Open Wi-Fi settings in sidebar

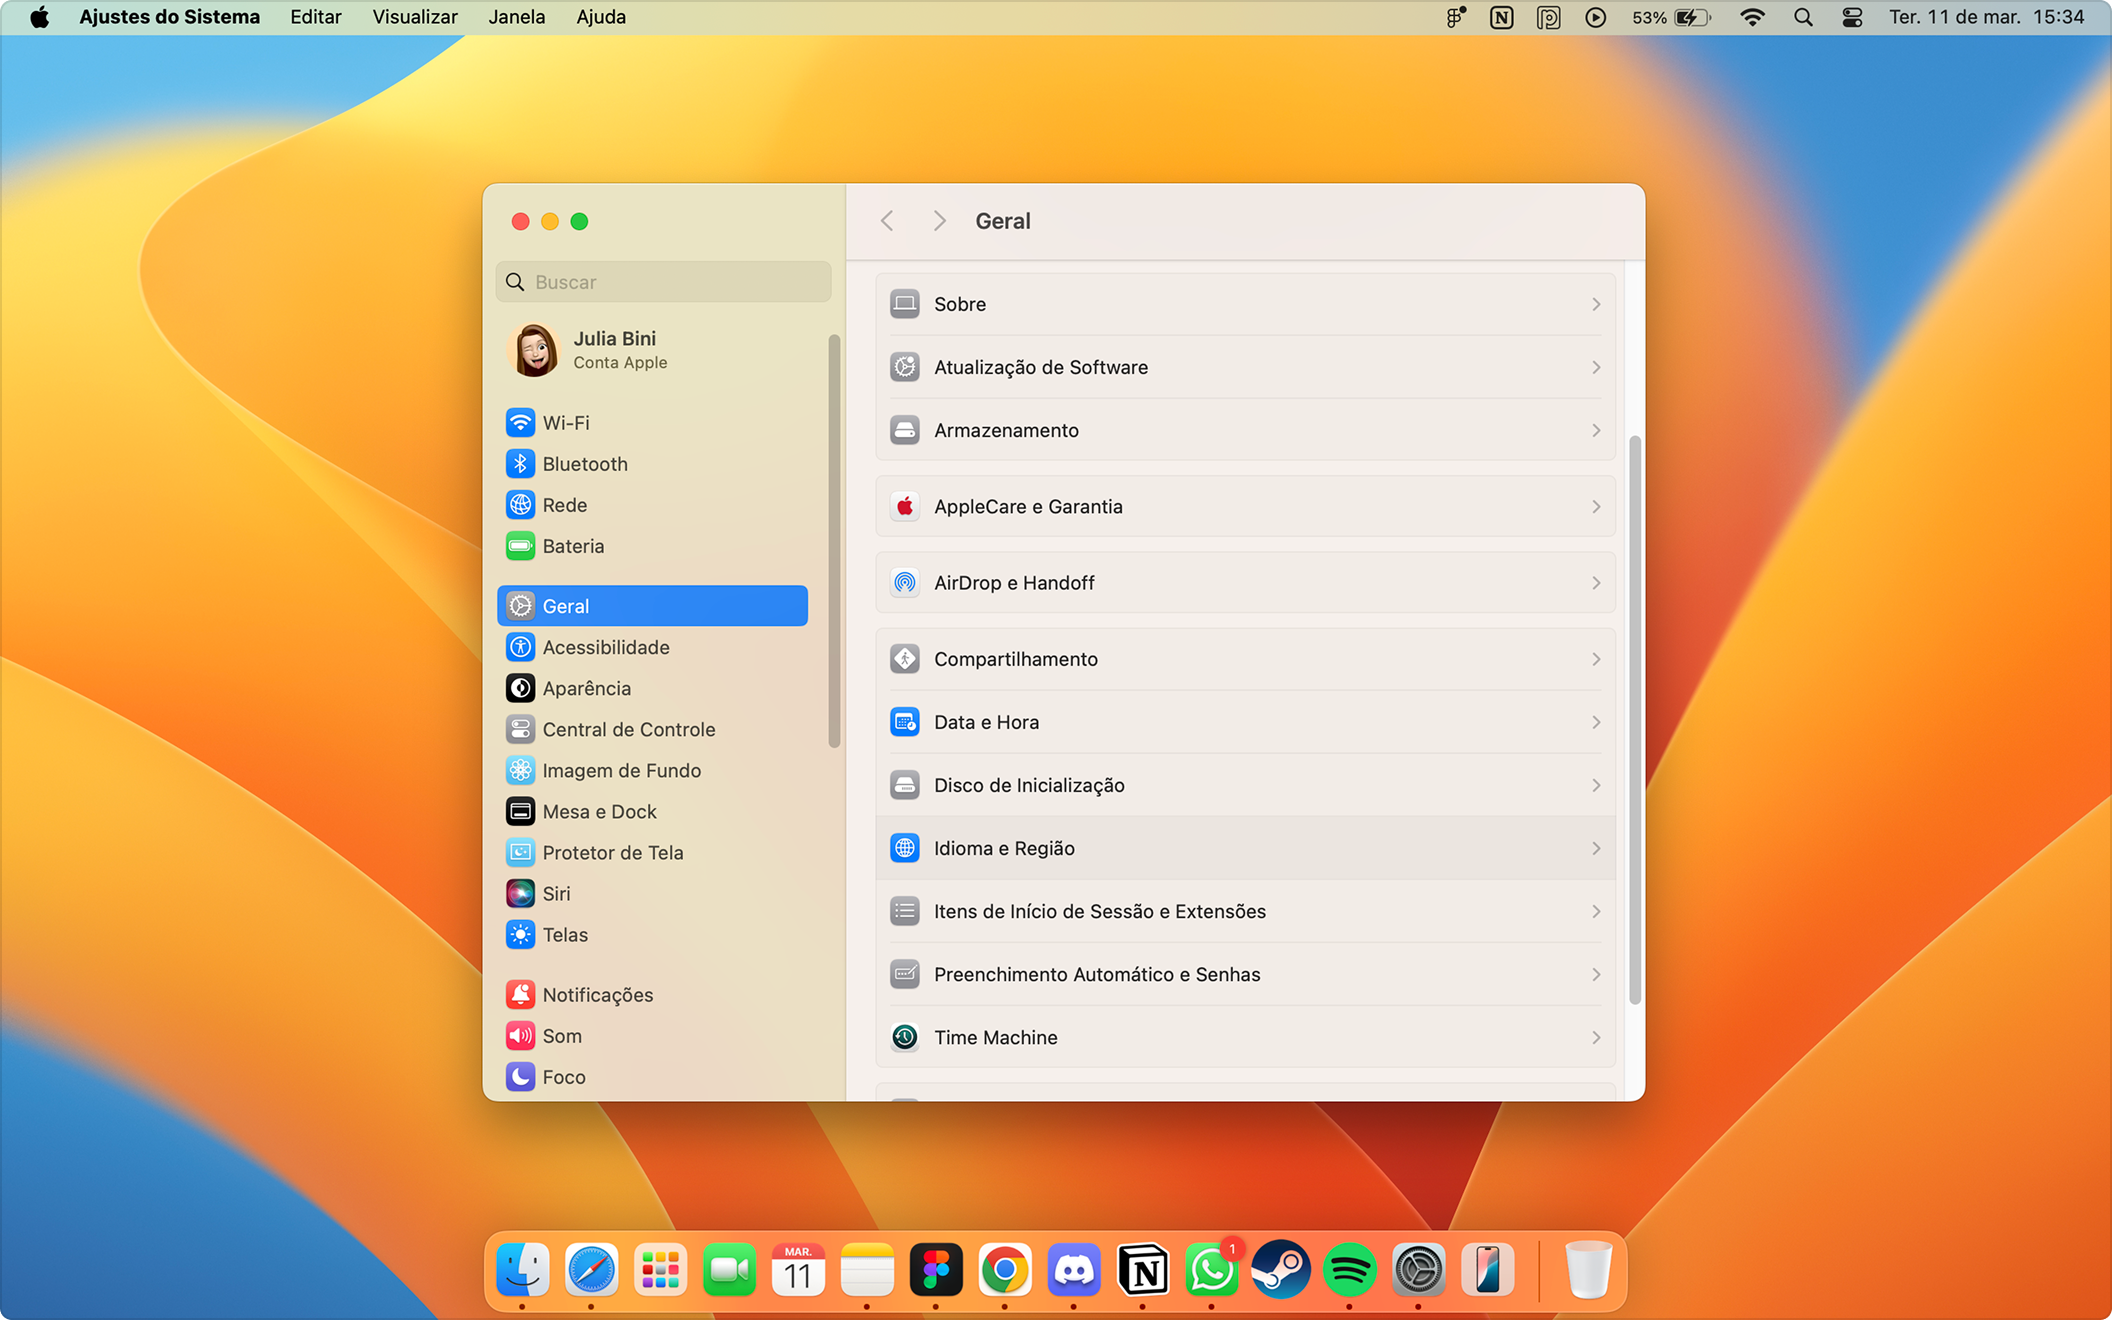(565, 423)
